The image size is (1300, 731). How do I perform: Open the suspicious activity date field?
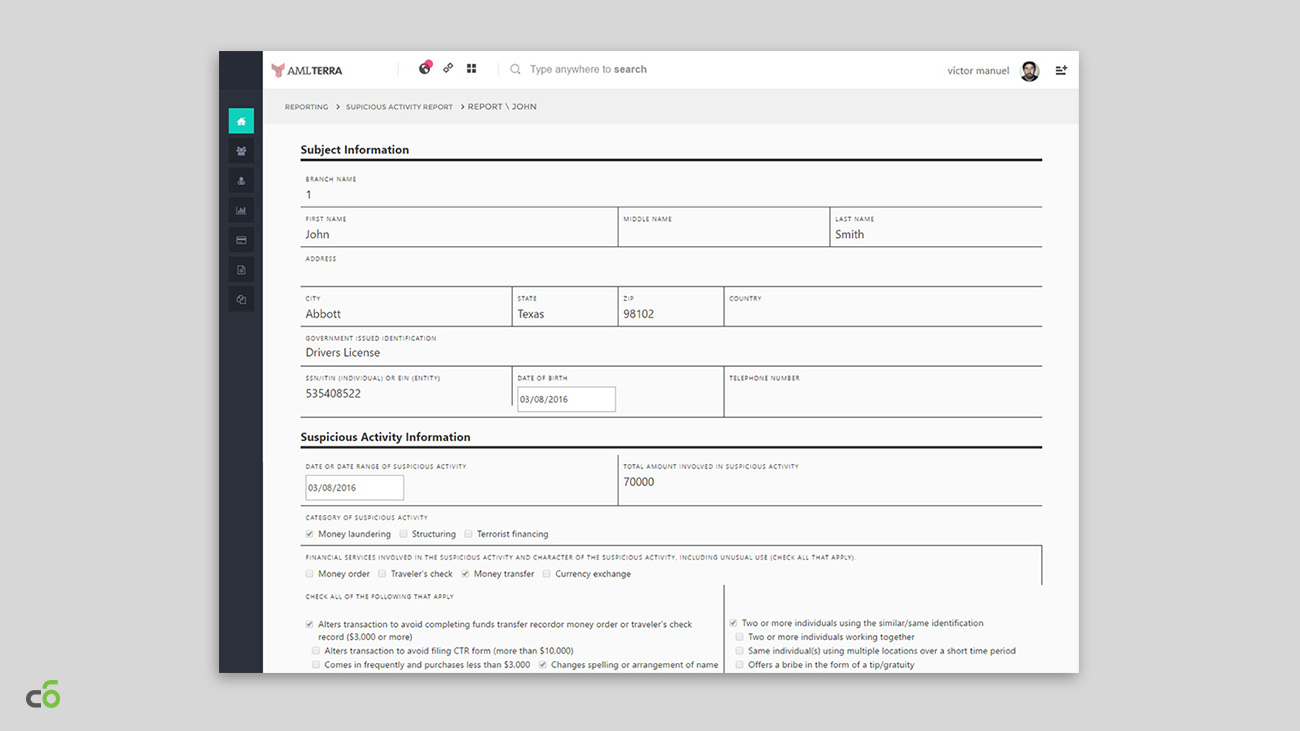click(x=354, y=488)
